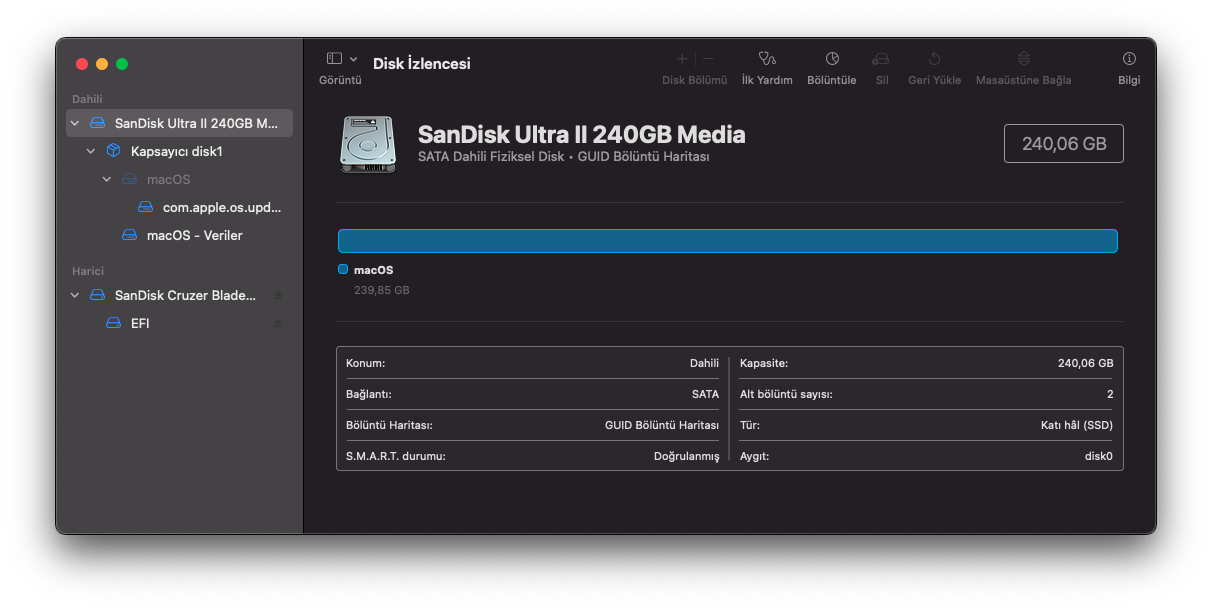Image resolution: width=1212 pixels, height=608 pixels.
Task: Eject the SanDisk Cruzer Blade drive
Action: (278, 296)
